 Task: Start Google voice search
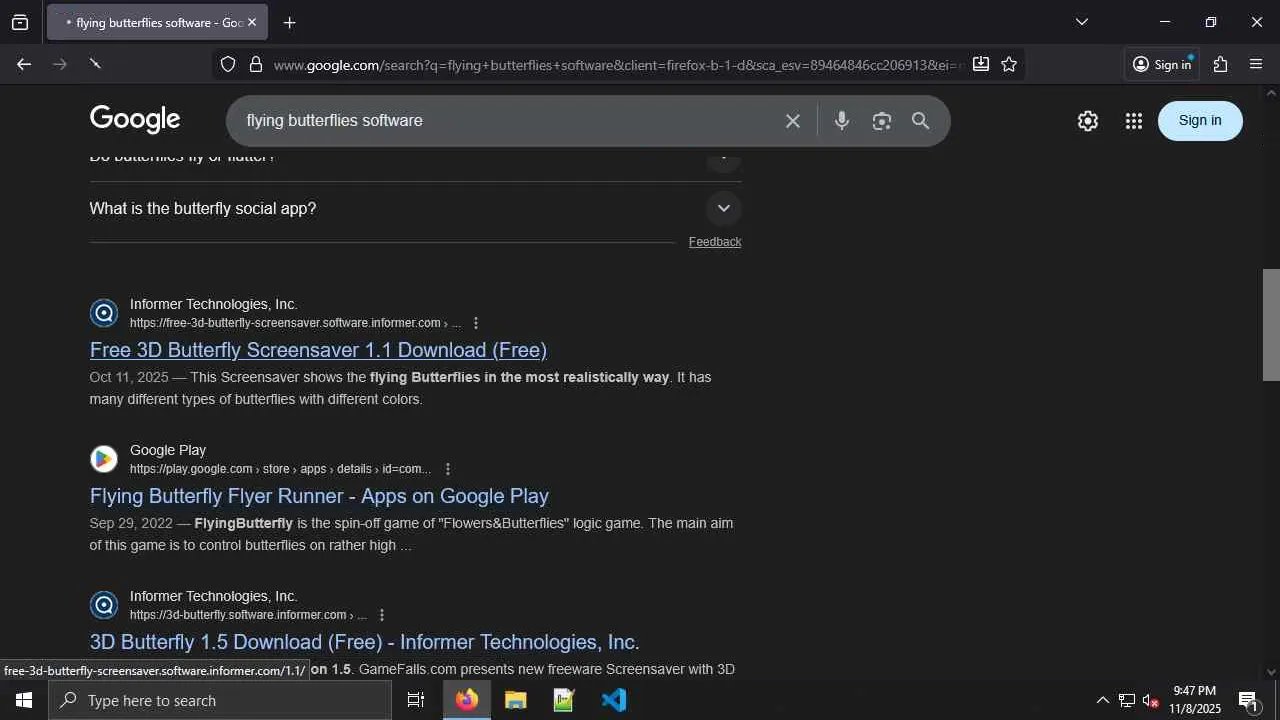point(842,121)
